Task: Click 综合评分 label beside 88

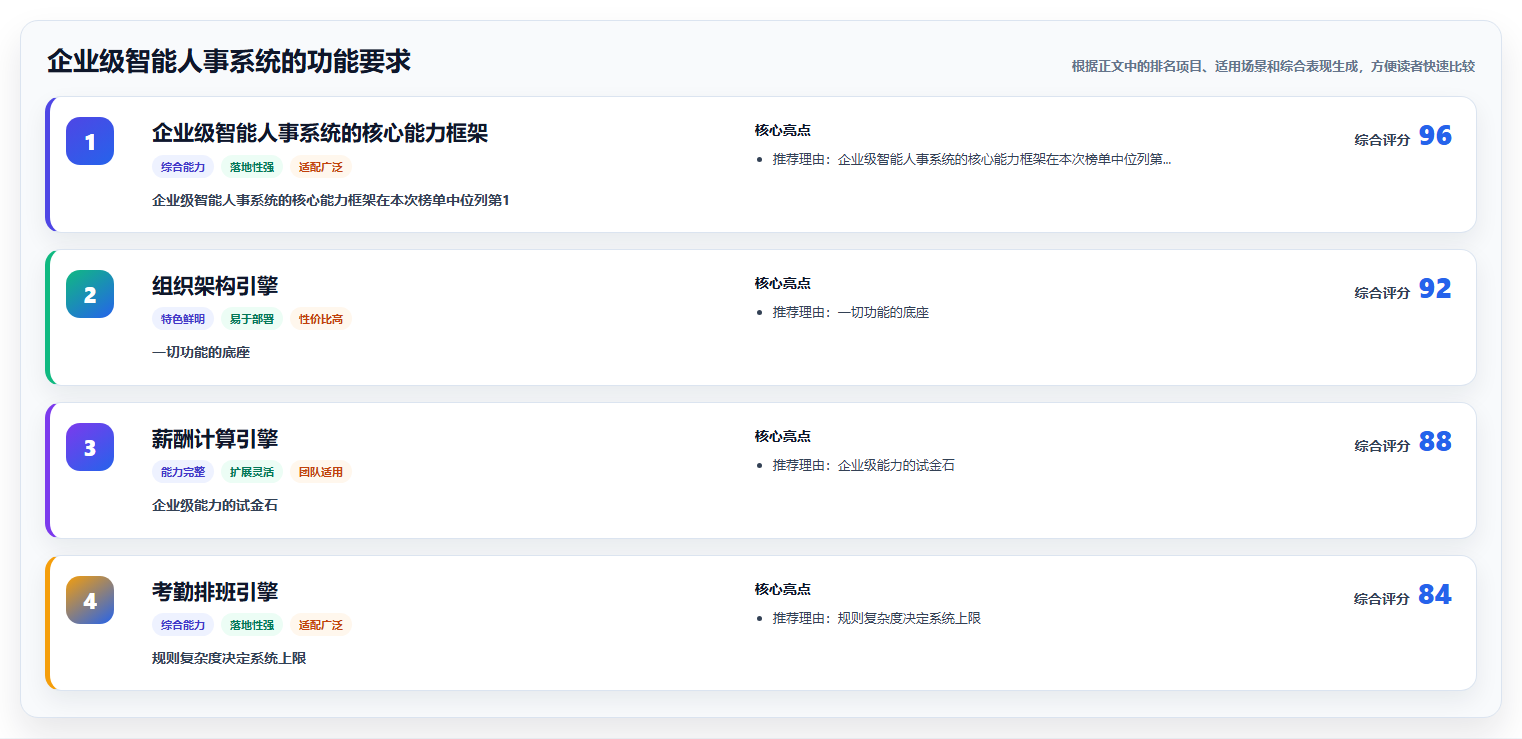Action: click(x=1382, y=446)
